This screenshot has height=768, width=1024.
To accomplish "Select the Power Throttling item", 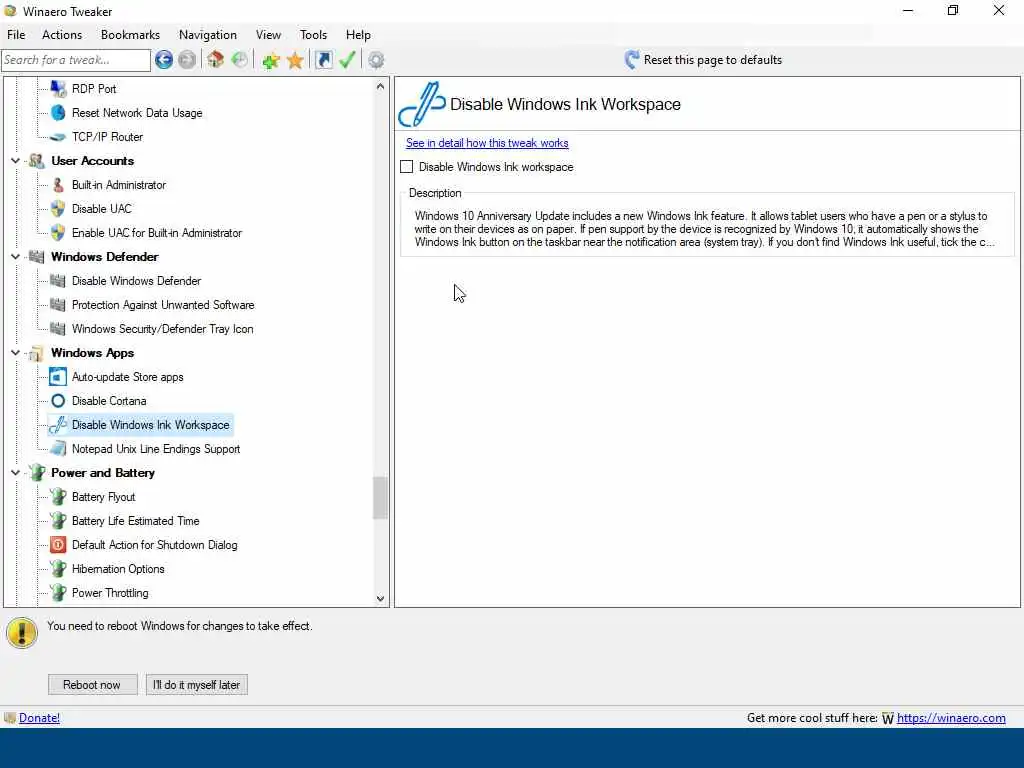I will [x=110, y=593].
